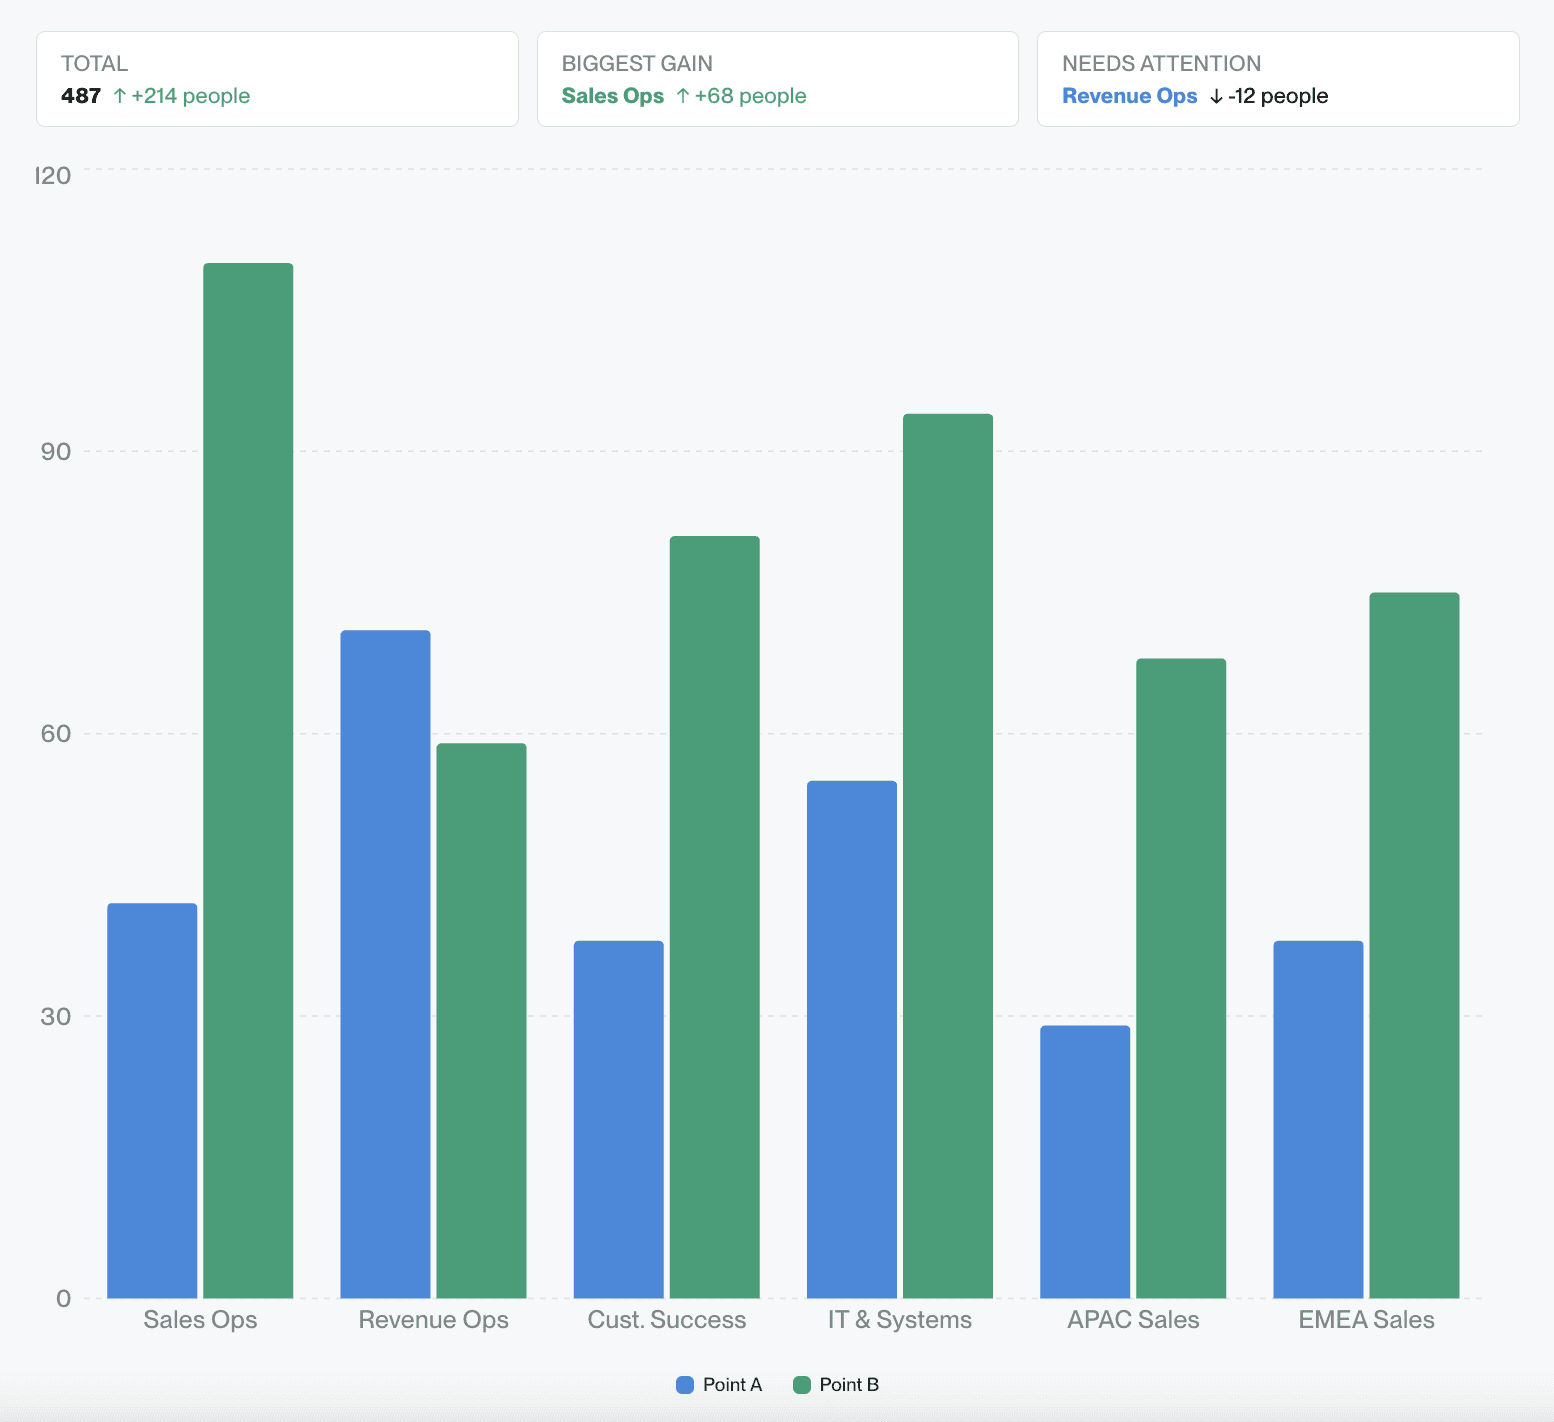This screenshot has width=1554, height=1422.
Task: Click the 'Sales Ops' x-axis label
Action: (x=200, y=1320)
